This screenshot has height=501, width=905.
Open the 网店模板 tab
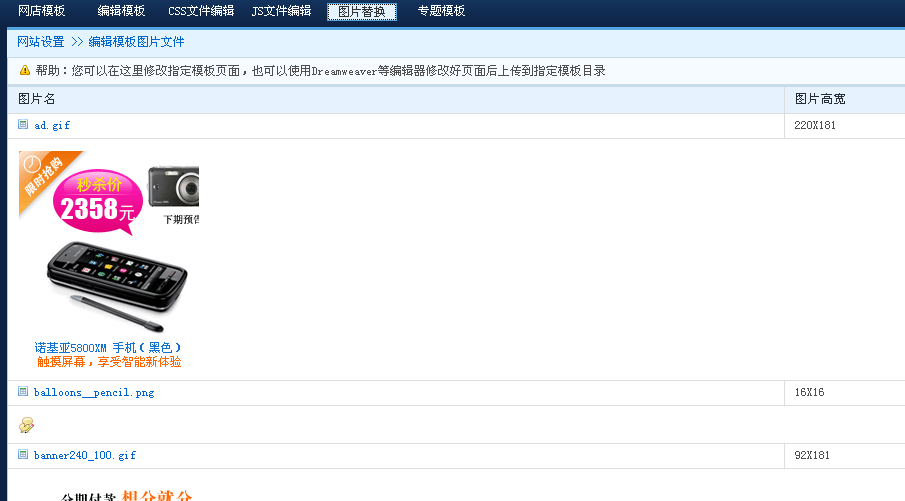click(x=42, y=11)
